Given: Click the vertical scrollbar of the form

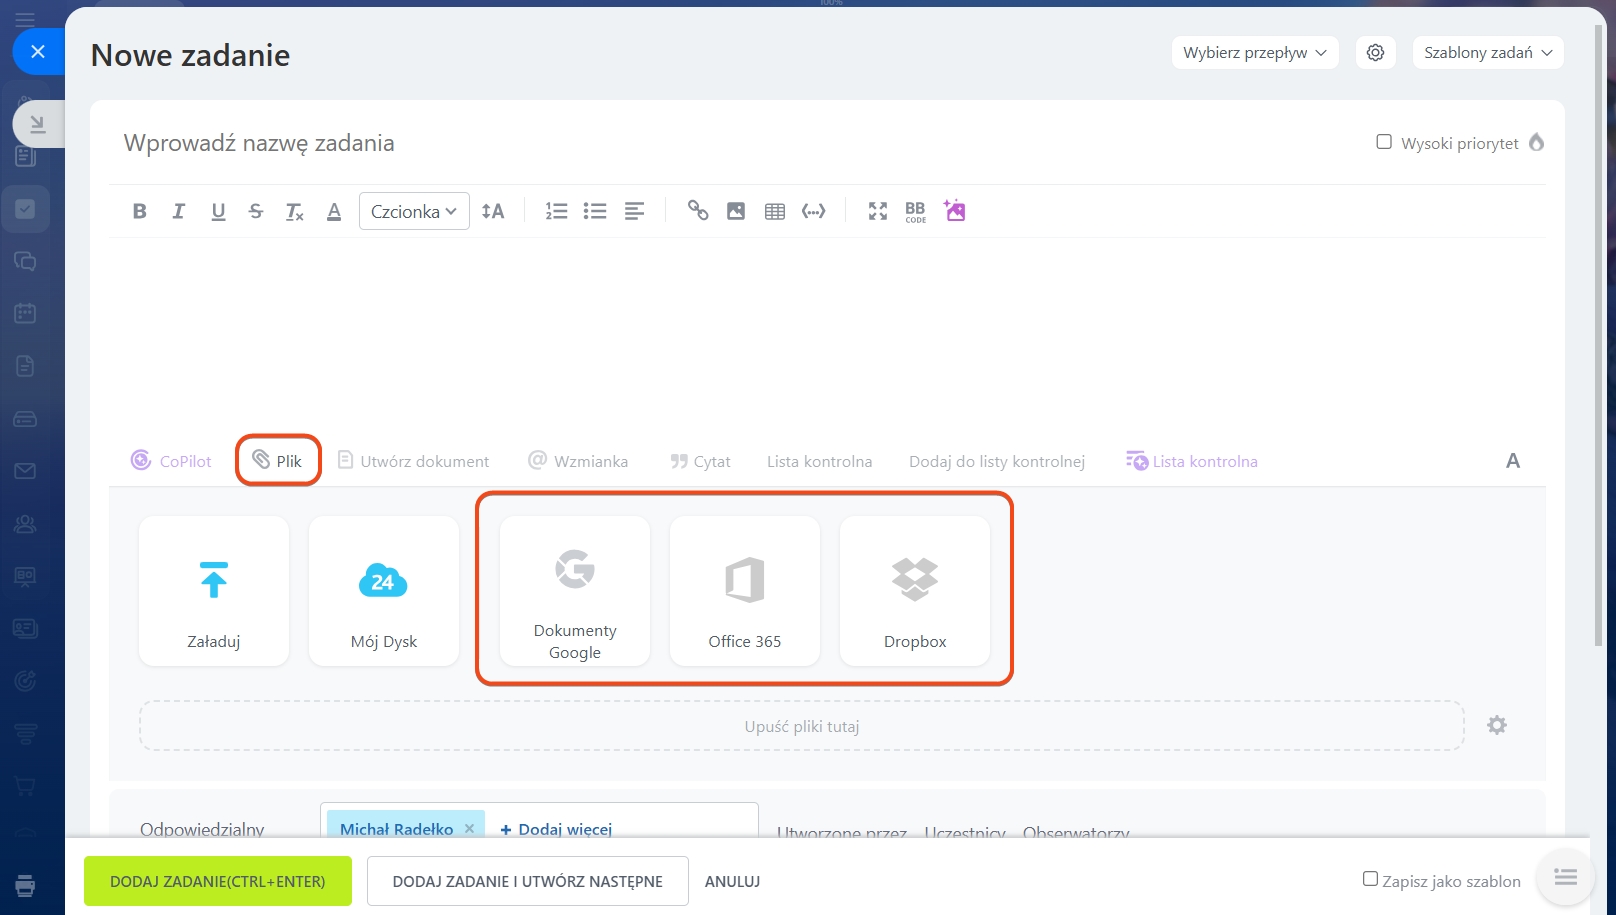Looking at the screenshot, I should click(1598, 335).
